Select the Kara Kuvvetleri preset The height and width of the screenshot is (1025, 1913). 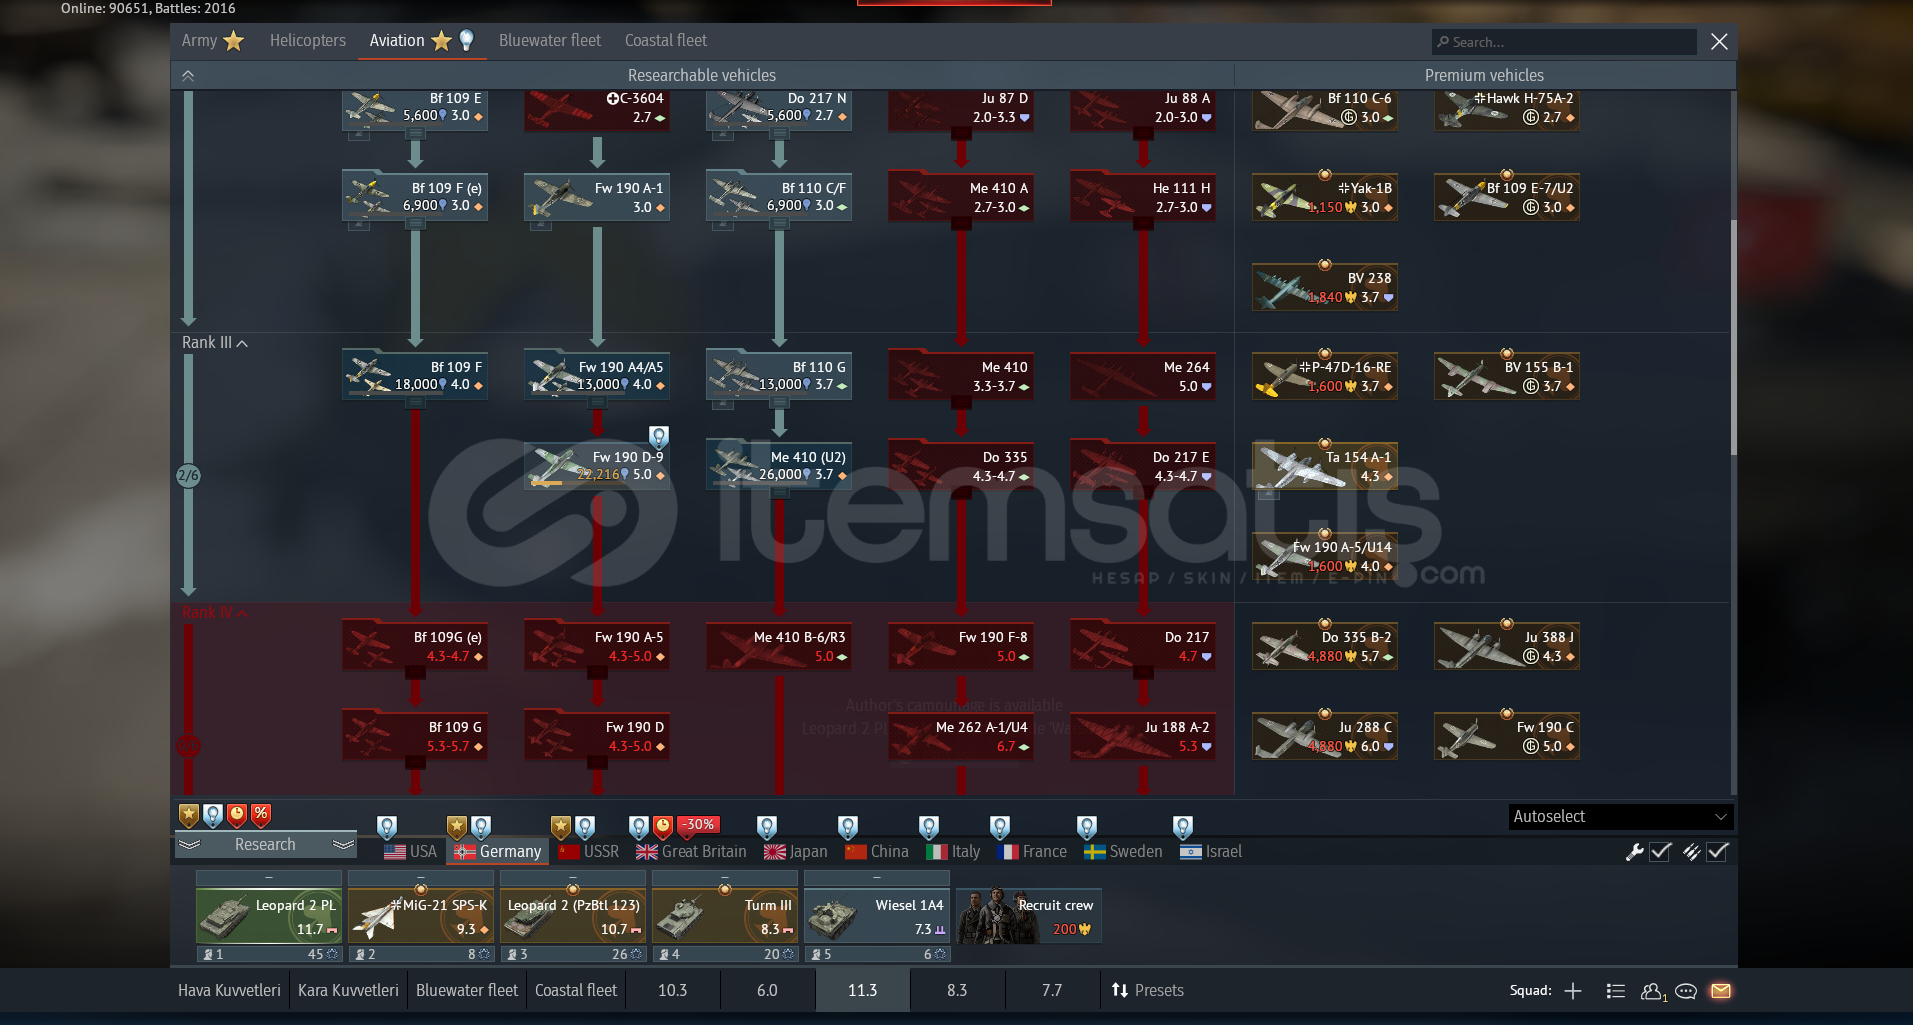(x=348, y=991)
